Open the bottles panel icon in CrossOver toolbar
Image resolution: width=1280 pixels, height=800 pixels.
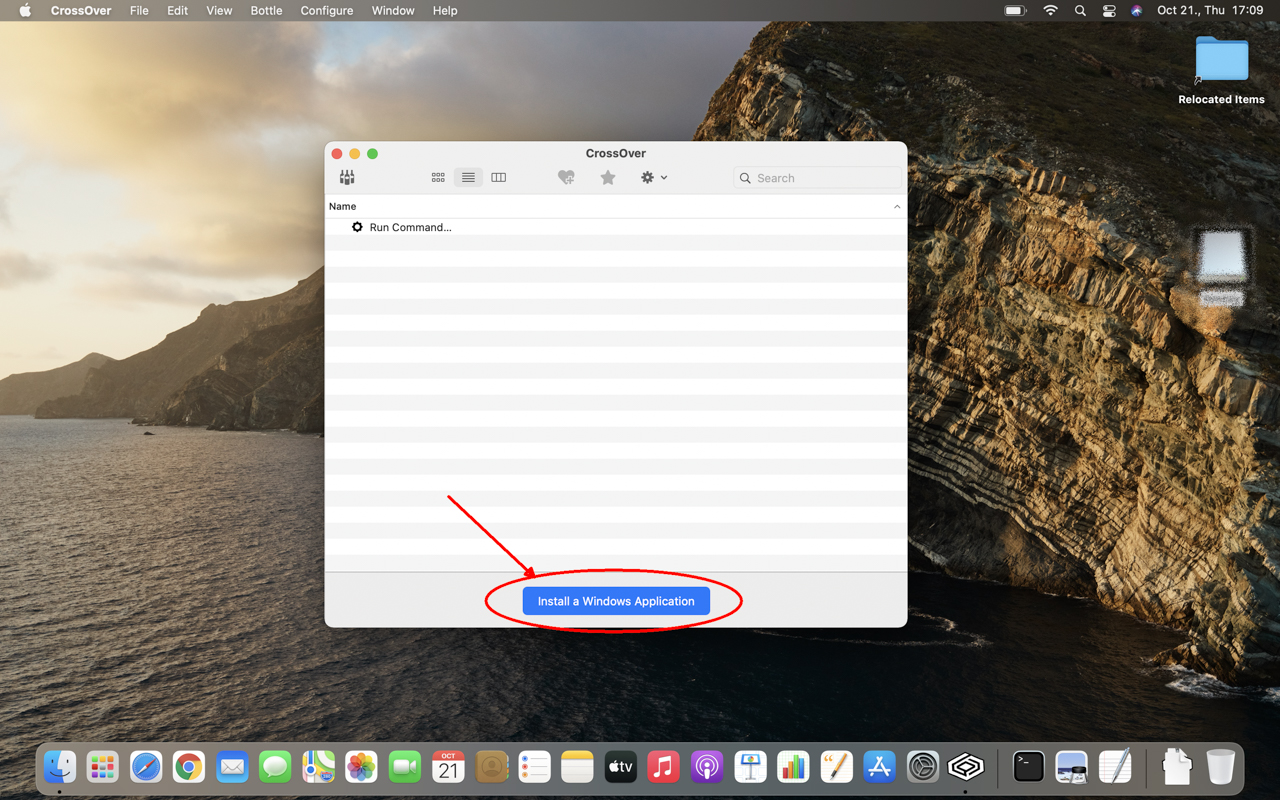[x=347, y=177]
